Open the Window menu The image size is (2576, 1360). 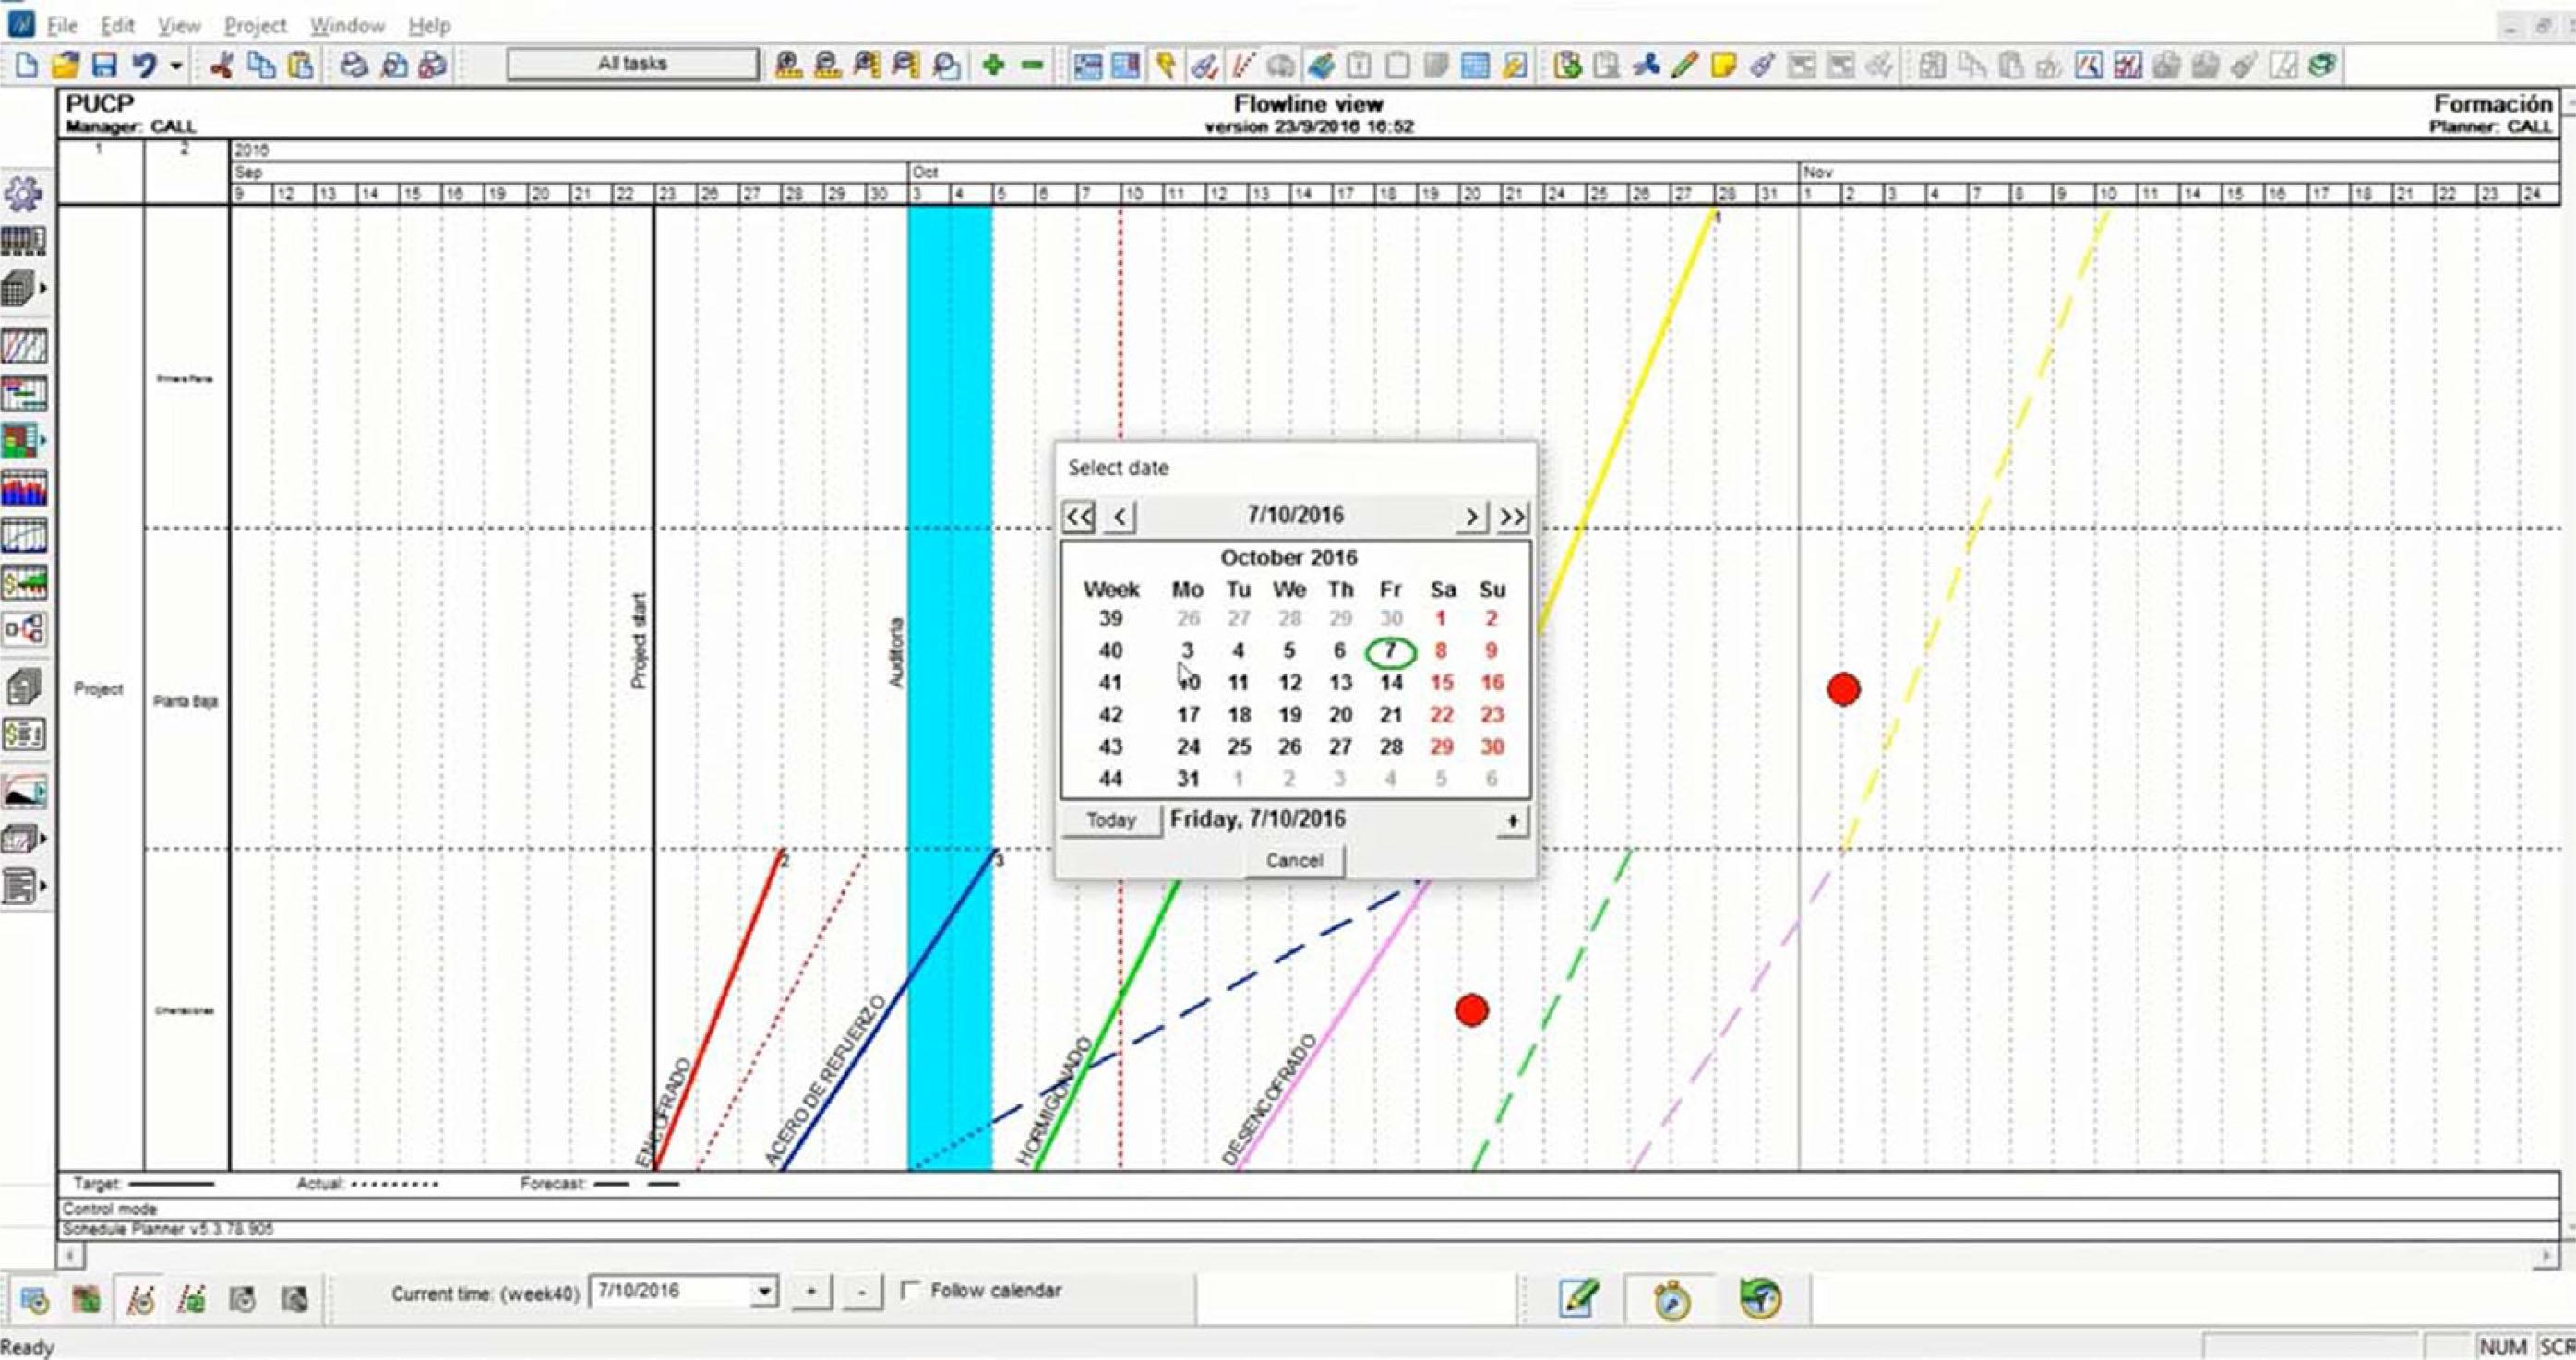346,25
